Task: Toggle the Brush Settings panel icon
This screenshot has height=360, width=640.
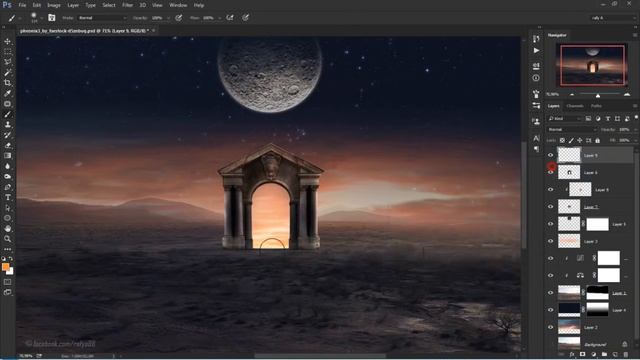Action: (51, 18)
